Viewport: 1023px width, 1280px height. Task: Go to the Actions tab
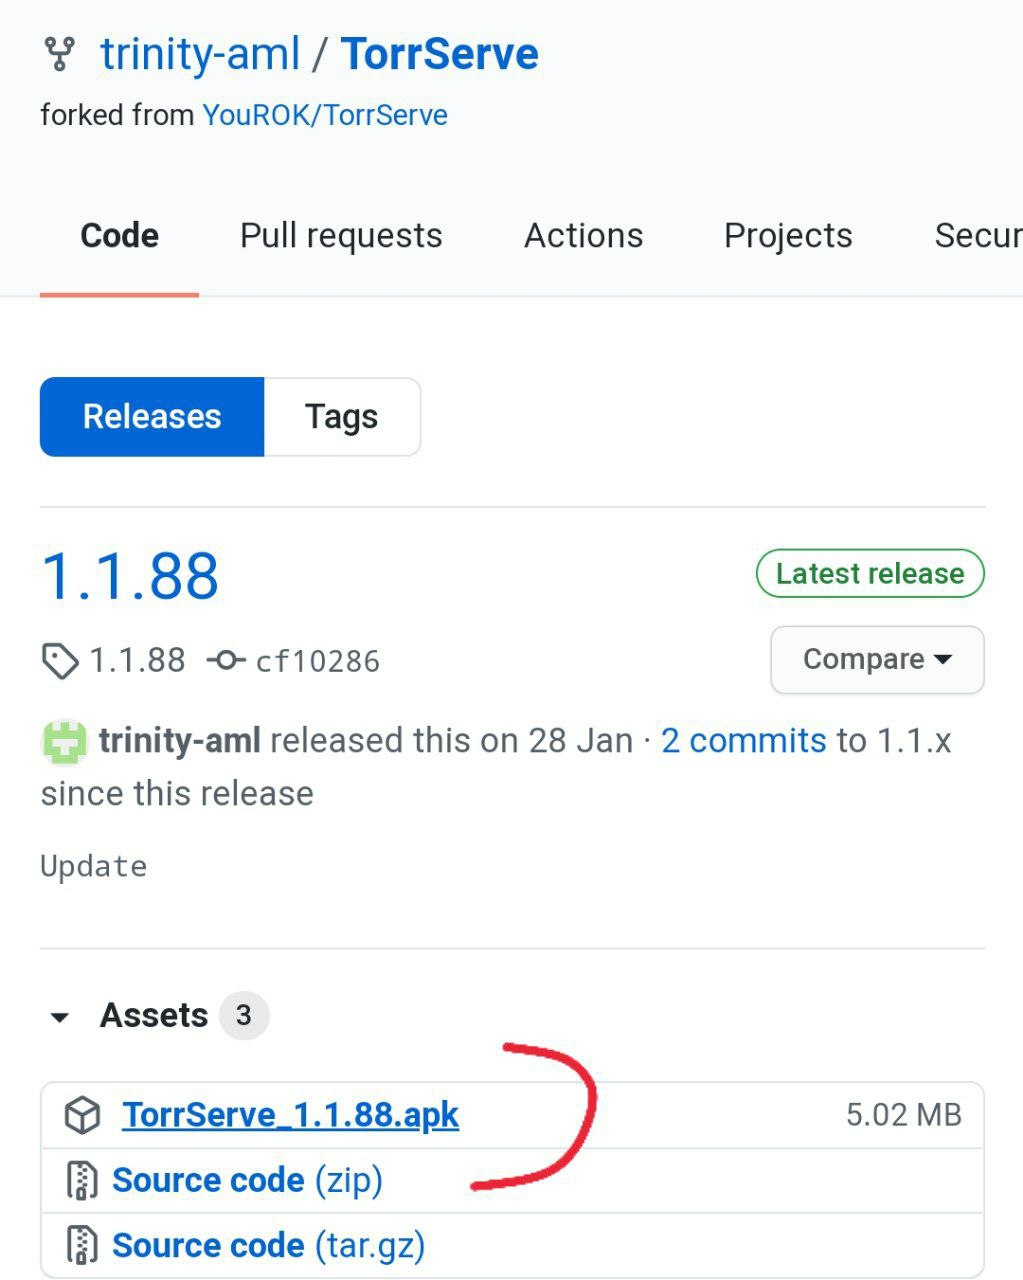point(584,235)
